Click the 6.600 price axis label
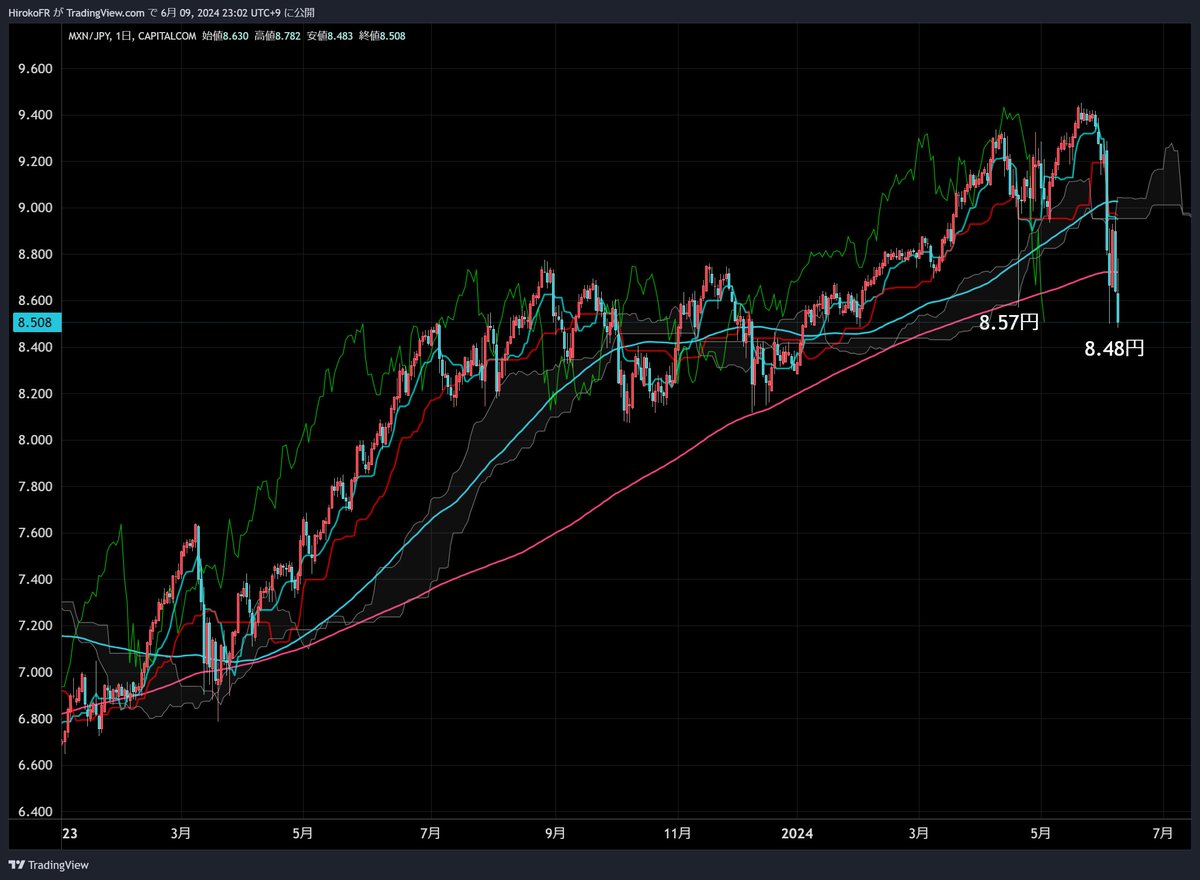The image size is (1200, 880). coord(34,765)
